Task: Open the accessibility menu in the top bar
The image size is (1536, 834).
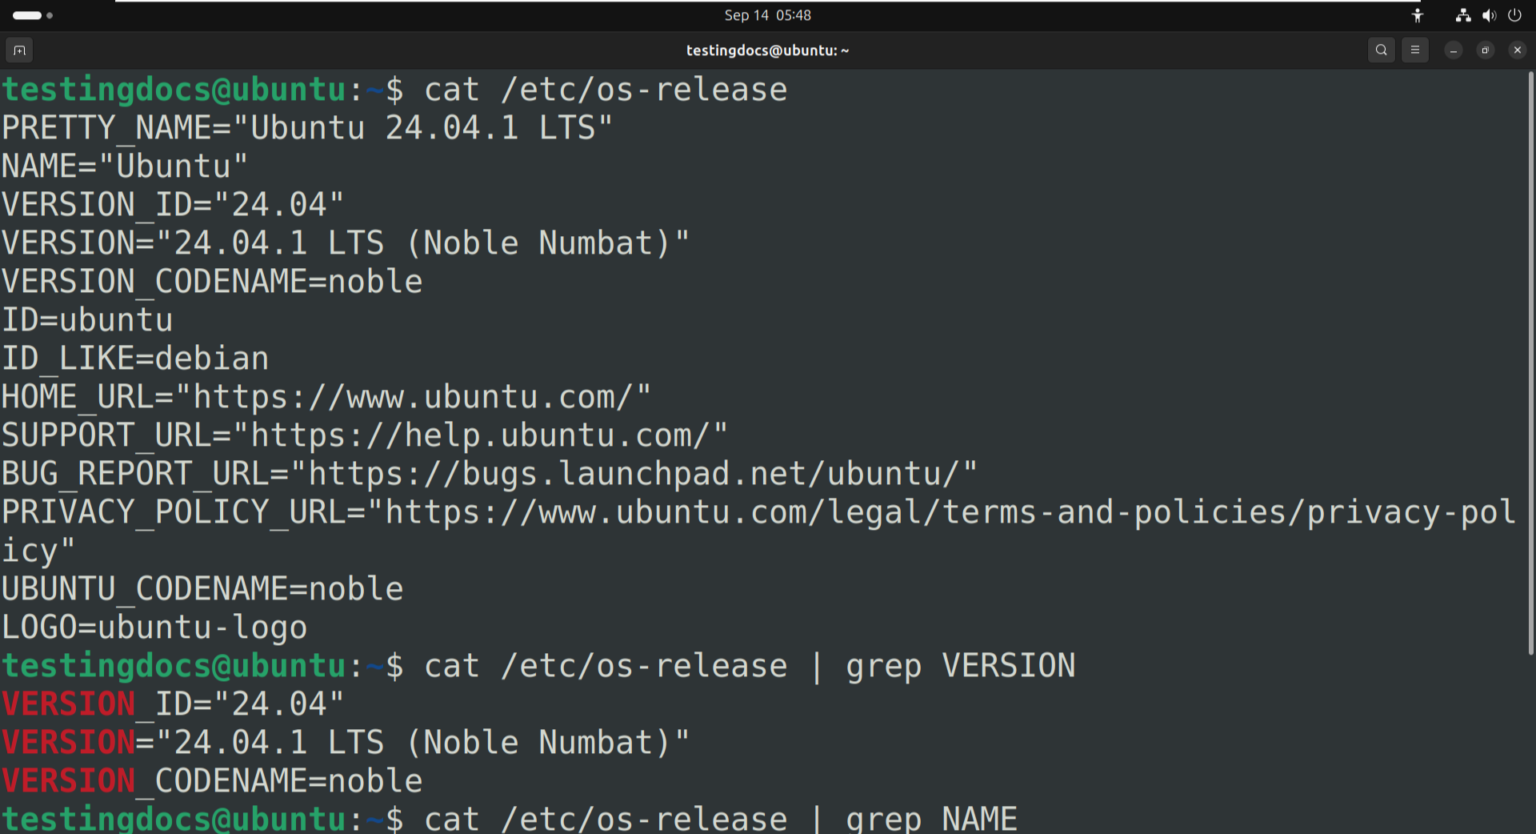Action: point(1417,15)
